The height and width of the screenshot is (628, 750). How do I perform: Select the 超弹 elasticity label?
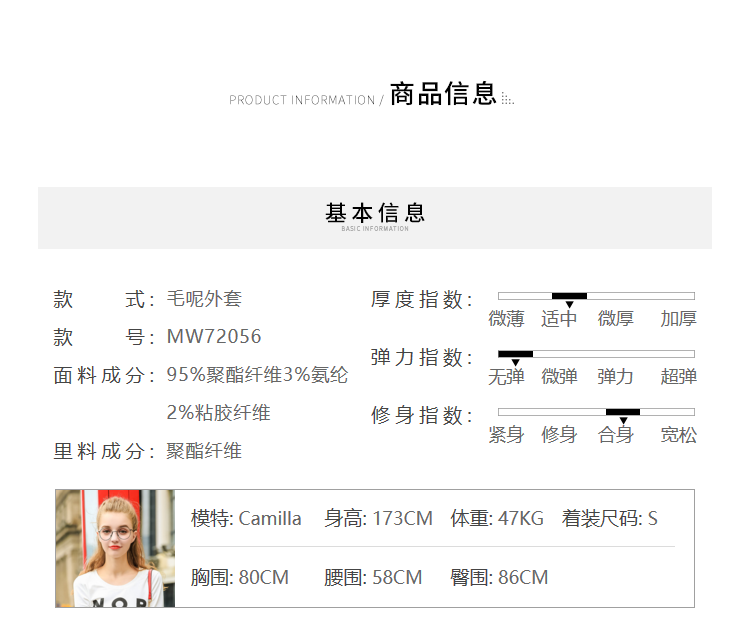(x=678, y=376)
